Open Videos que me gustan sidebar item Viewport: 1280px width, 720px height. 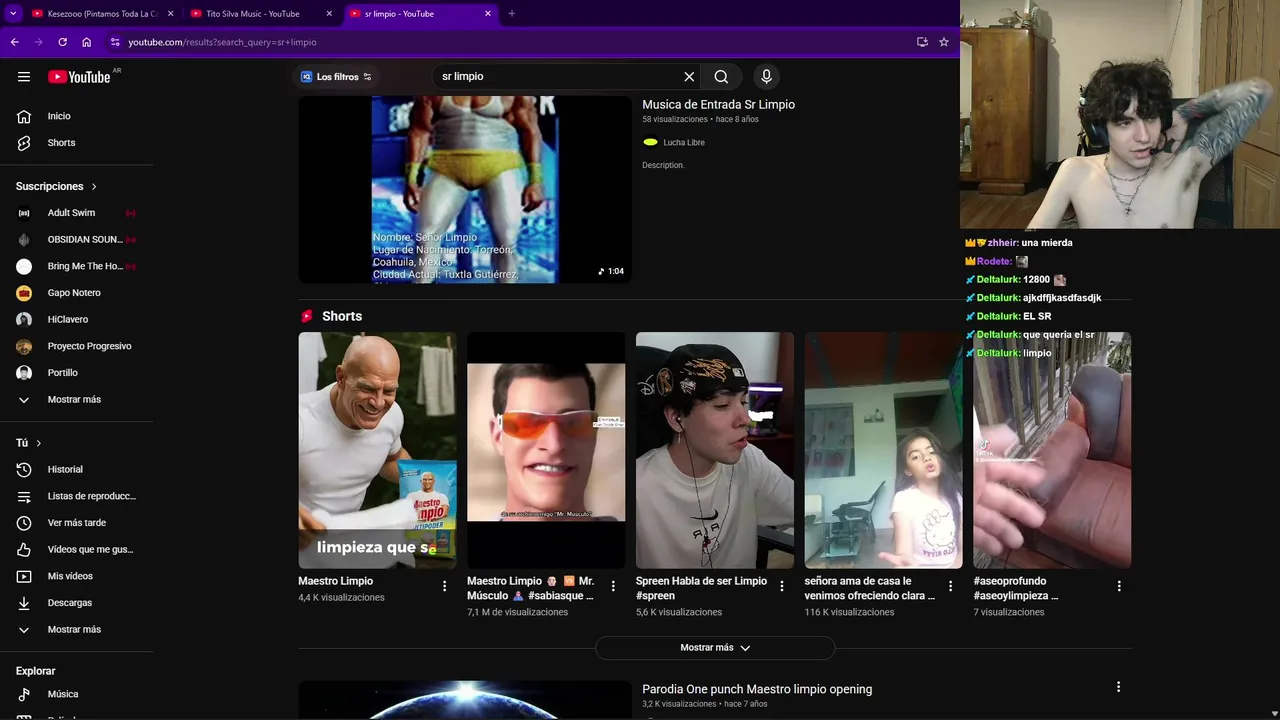76,549
